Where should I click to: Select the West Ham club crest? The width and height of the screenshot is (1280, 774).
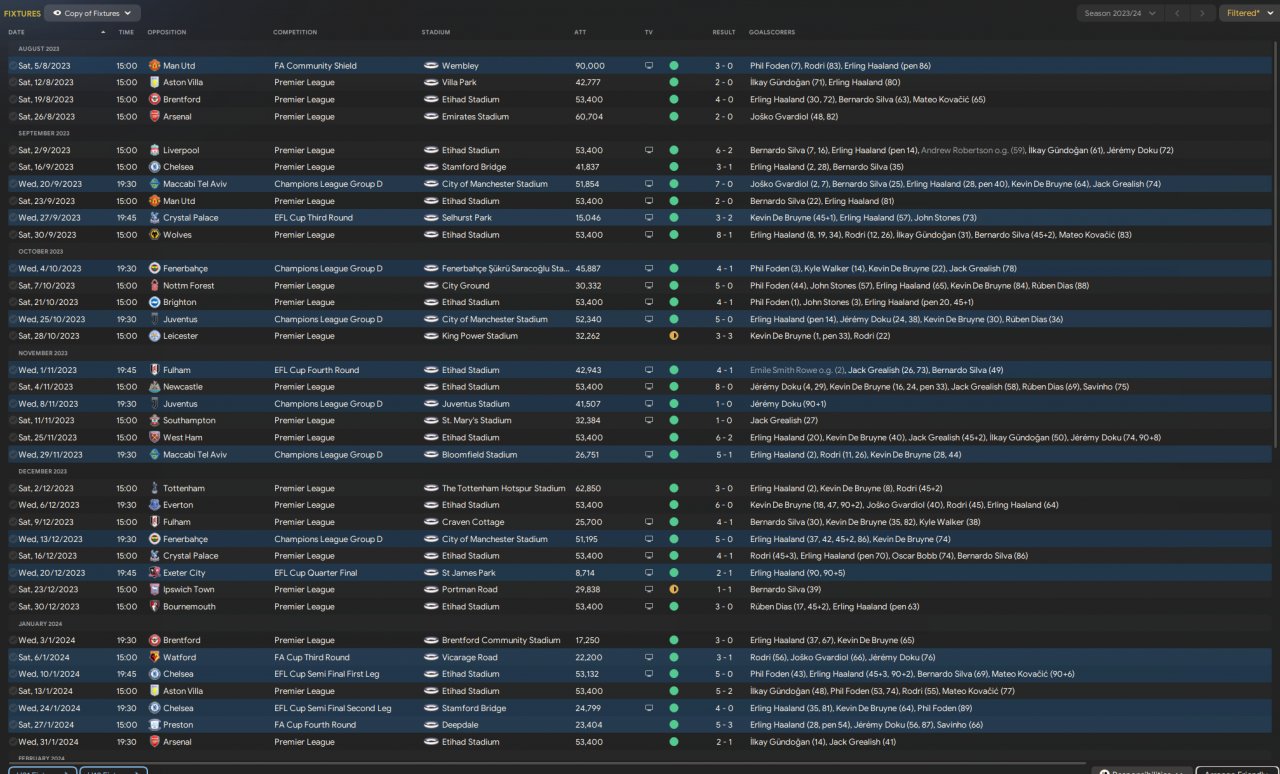(154, 438)
